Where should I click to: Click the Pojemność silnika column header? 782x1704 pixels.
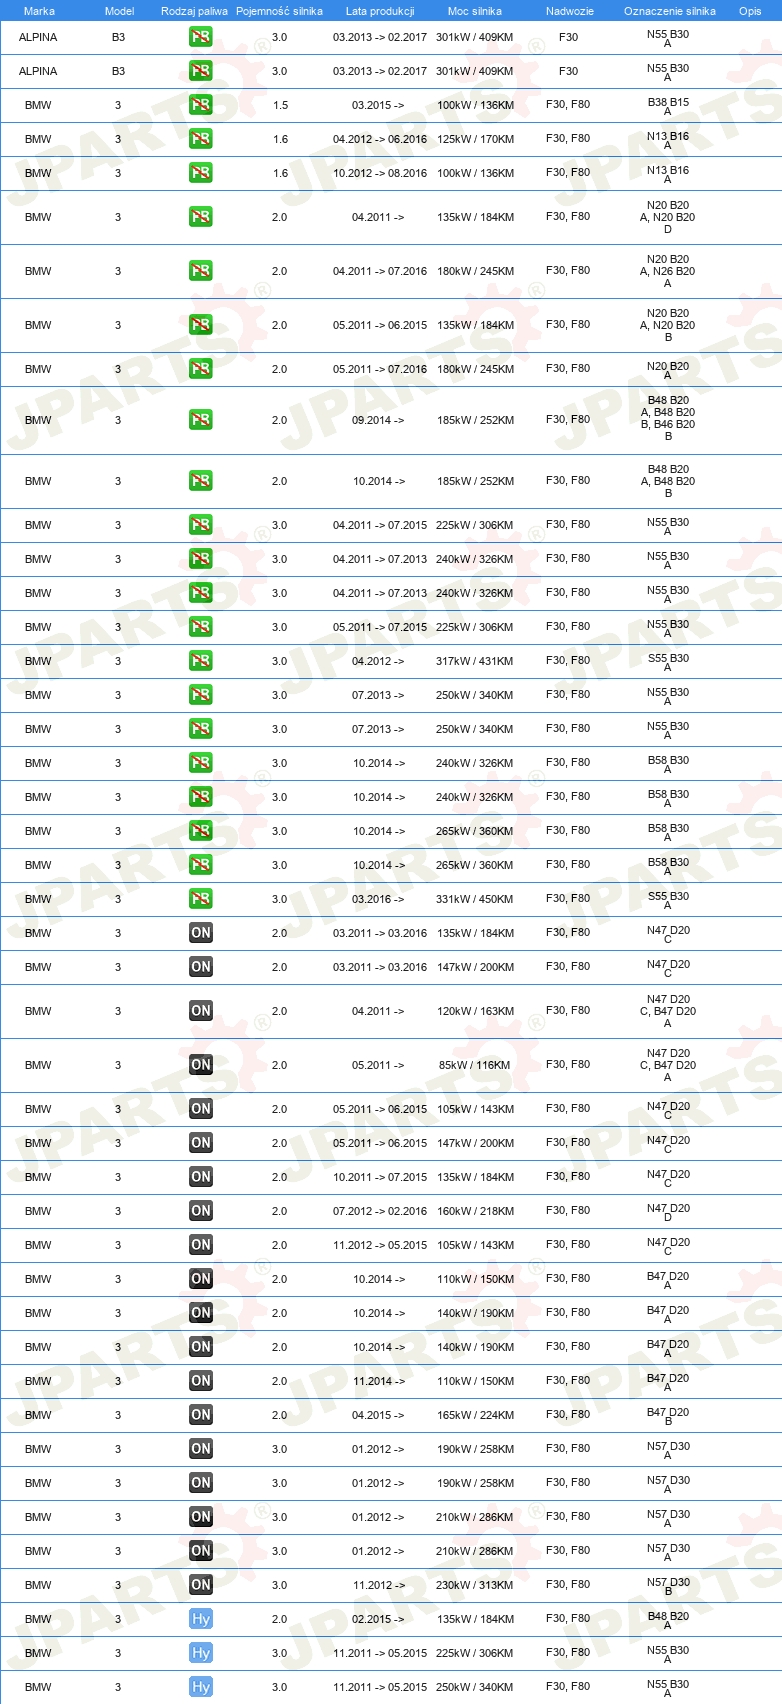coord(279,11)
